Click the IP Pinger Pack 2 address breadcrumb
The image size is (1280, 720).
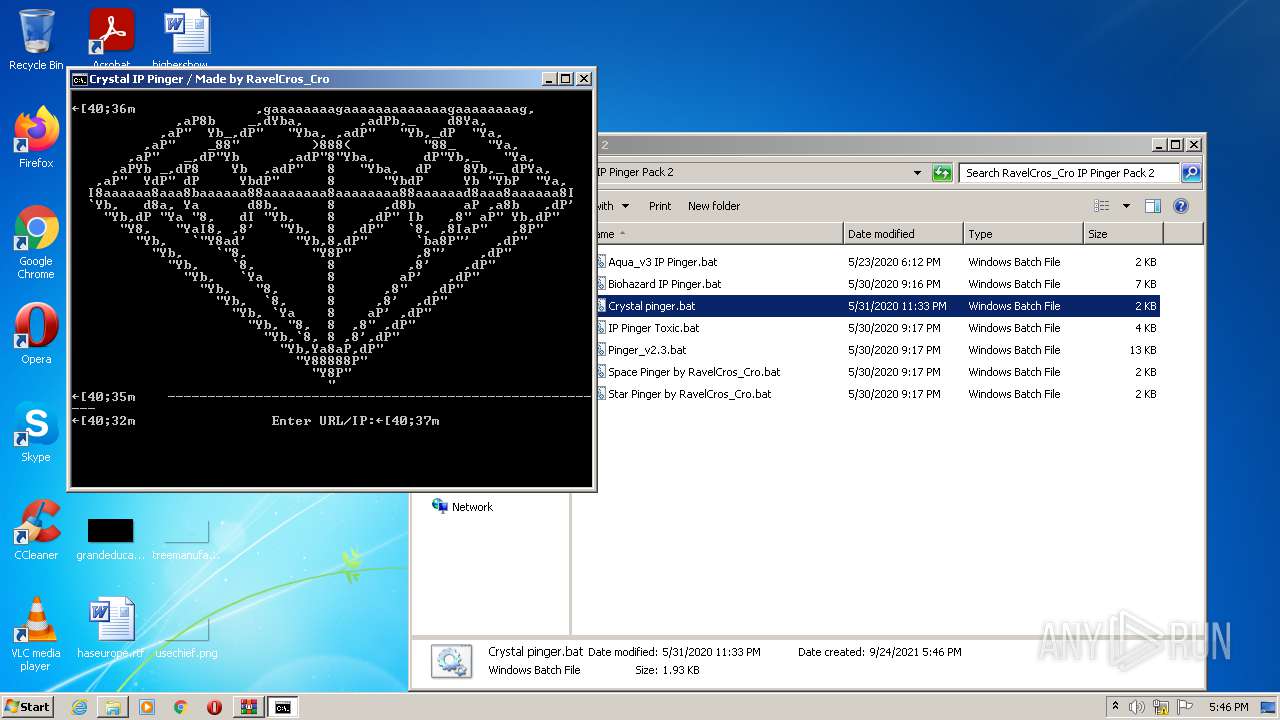click(636, 172)
